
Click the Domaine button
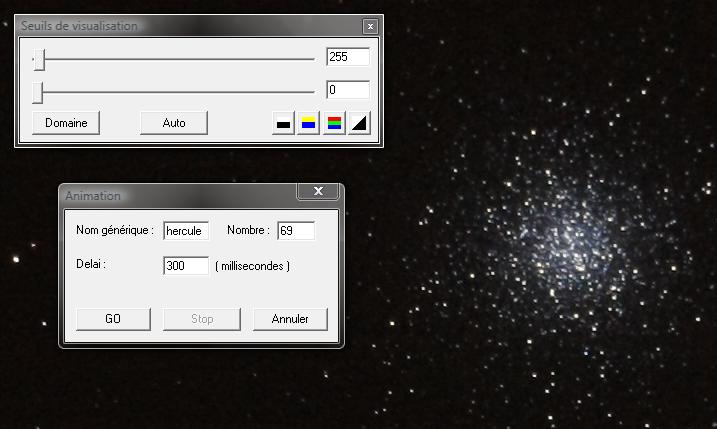66,123
